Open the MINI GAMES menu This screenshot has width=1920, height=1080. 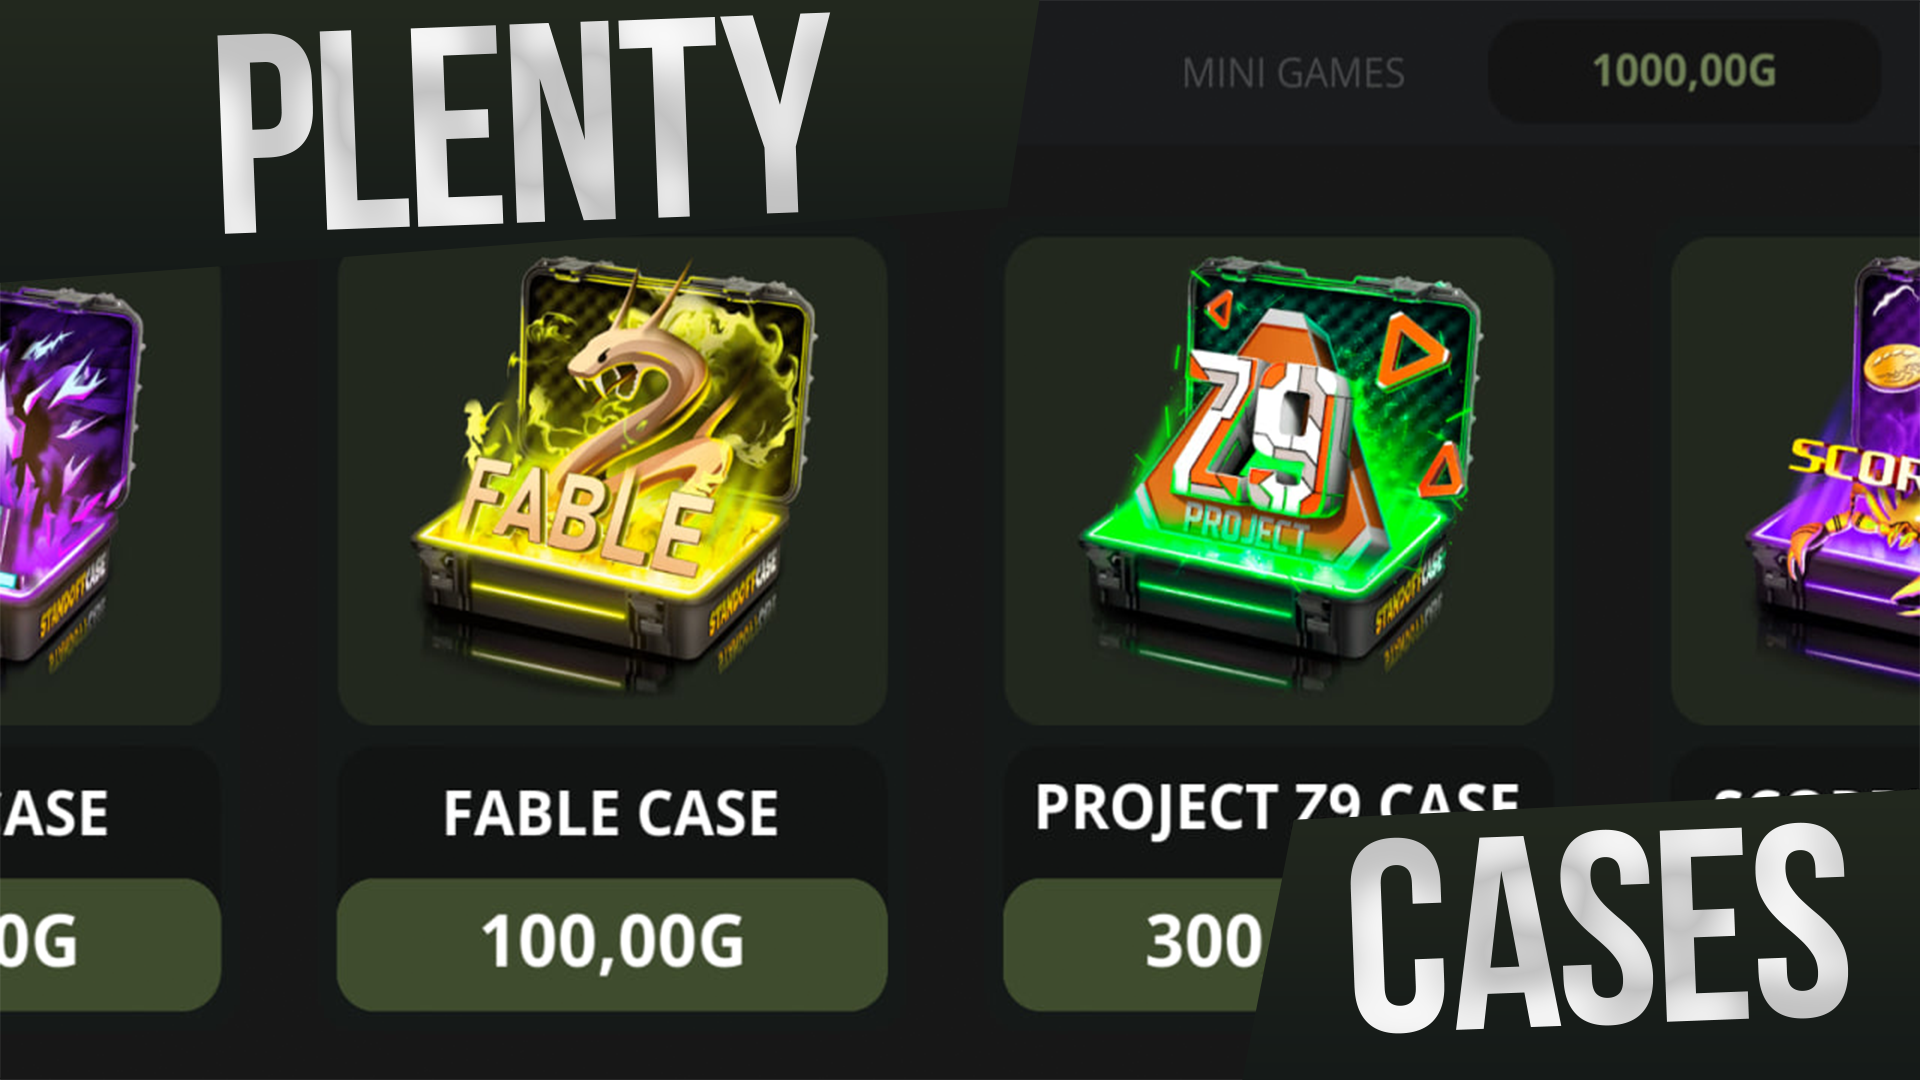click(1293, 73)
